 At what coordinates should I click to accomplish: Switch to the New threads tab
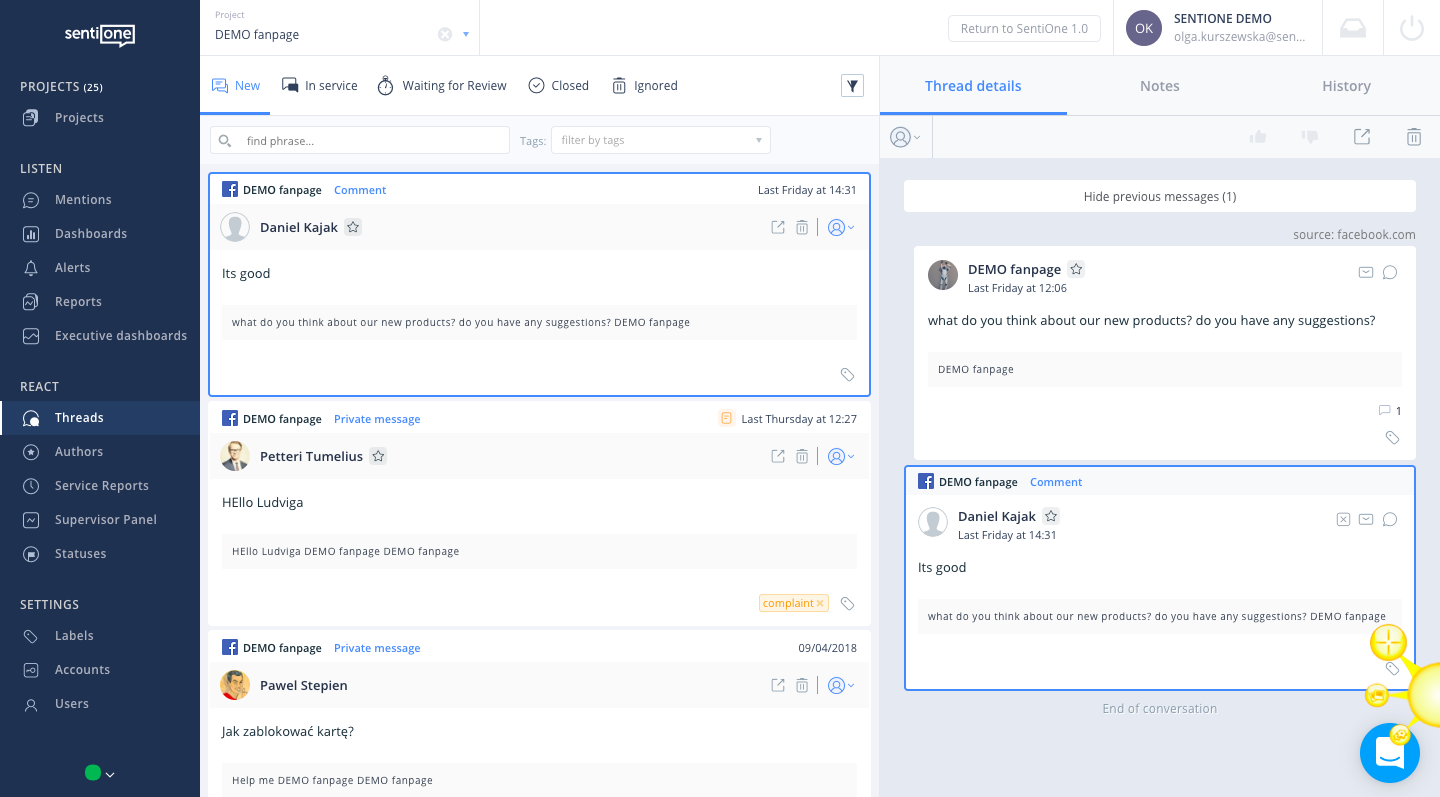coord(236,86)
